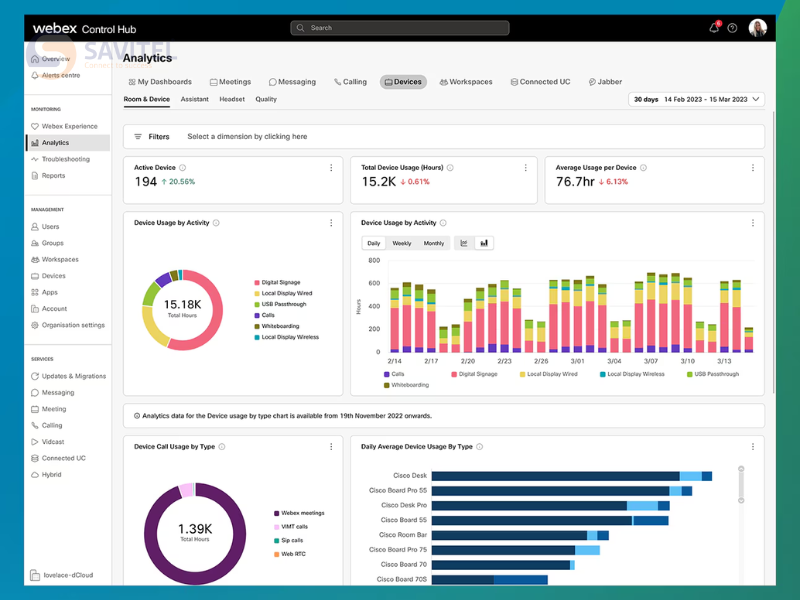Select the Weekly view toggle
The image size is (800, 600).
click(x=402, y=243)
